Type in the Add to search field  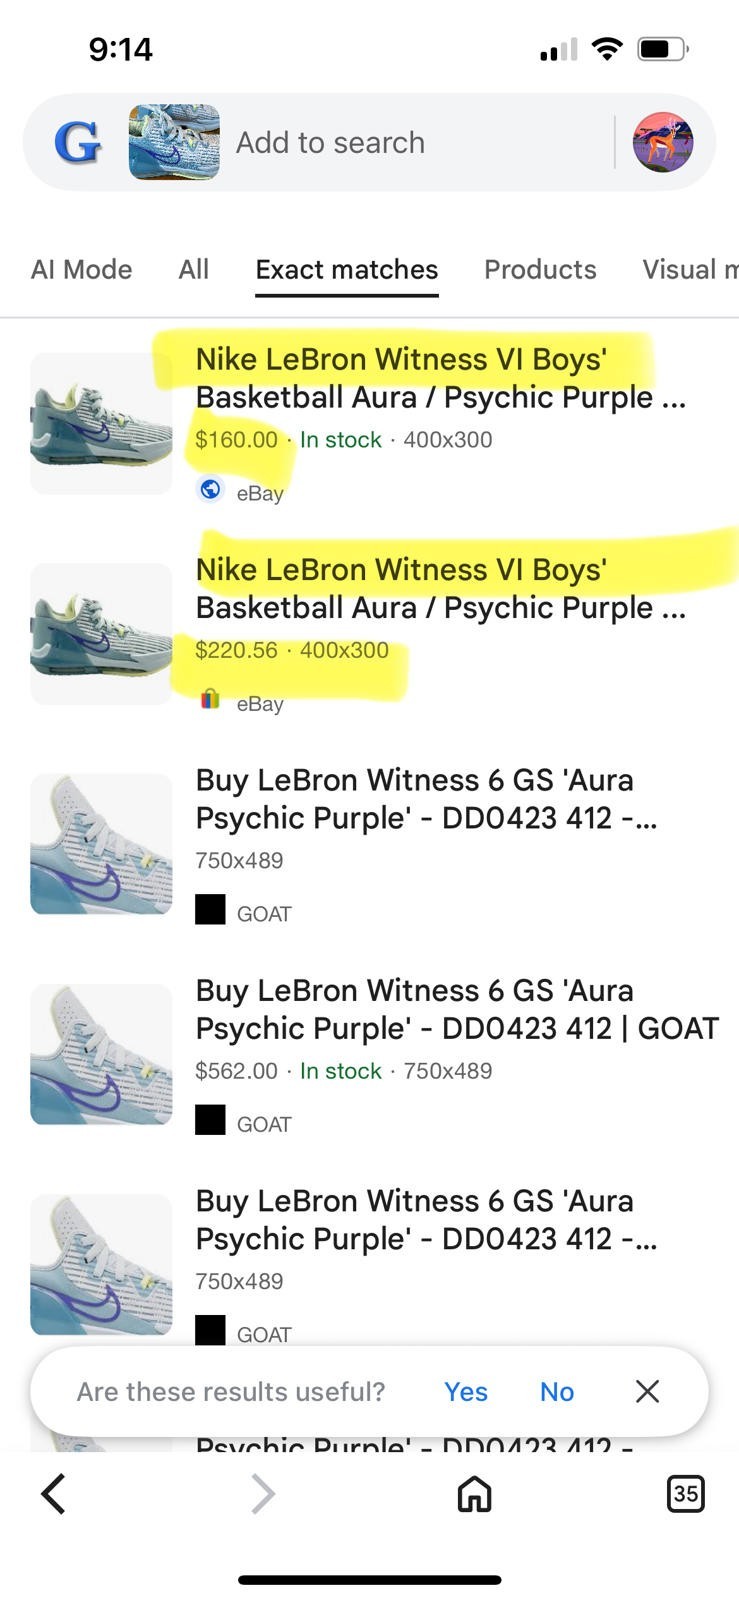click(x=400, y=143)
